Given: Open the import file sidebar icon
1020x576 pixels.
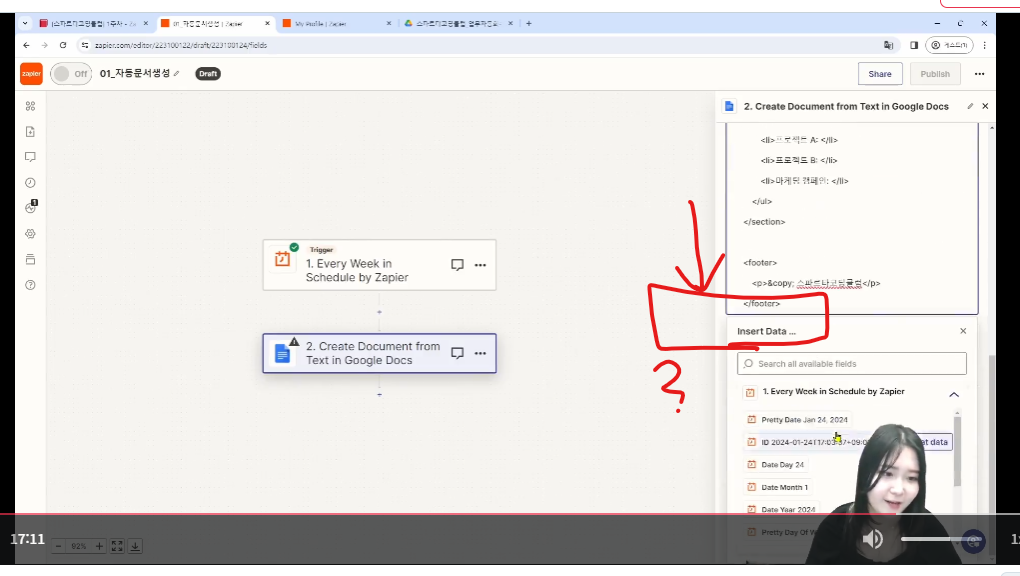Looking at the screenshot, I should click(31, 131).
